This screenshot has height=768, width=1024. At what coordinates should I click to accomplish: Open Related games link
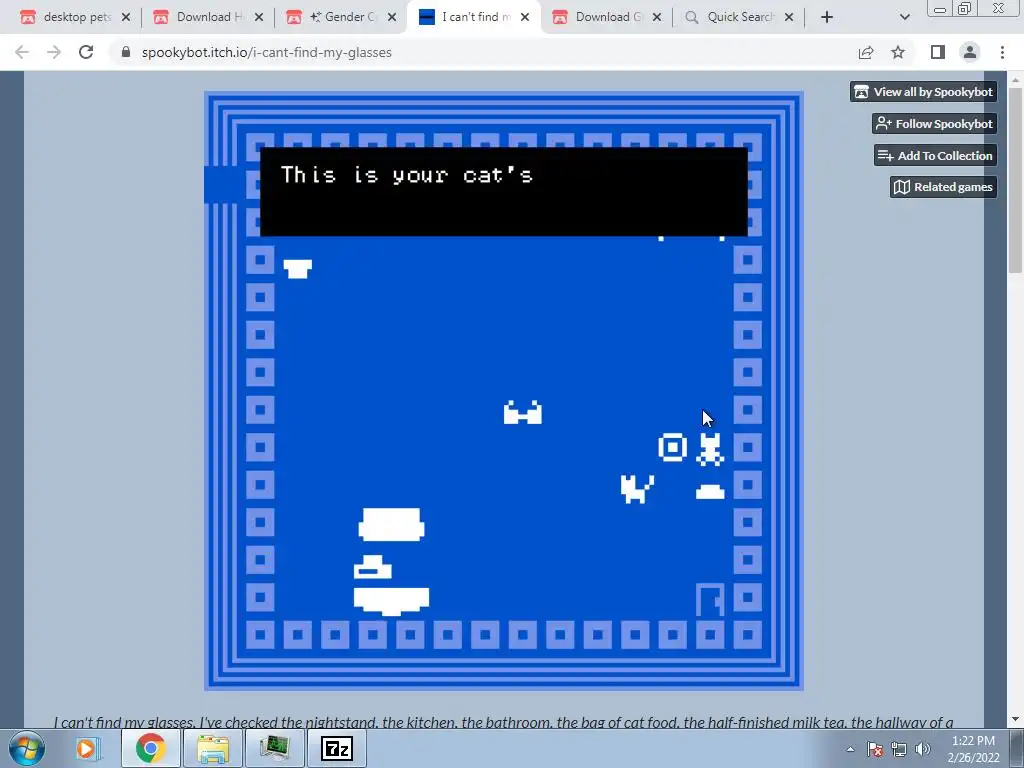943,187
